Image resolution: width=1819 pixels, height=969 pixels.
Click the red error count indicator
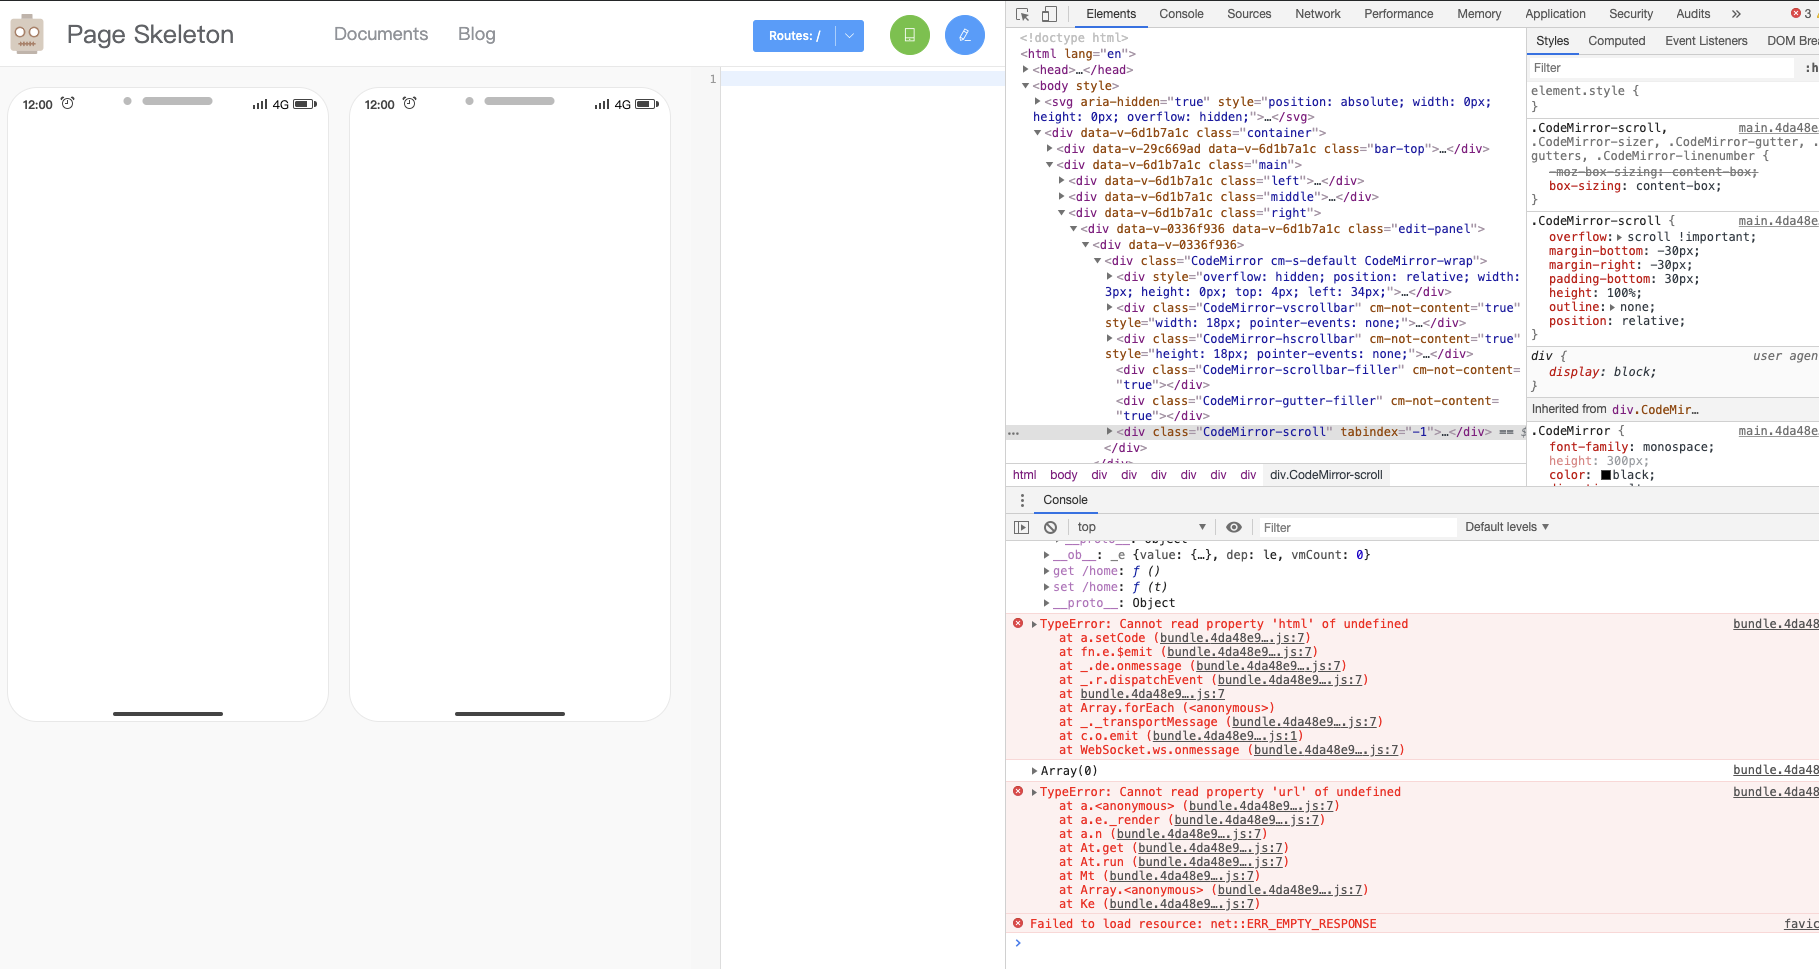coord(1802,14)
